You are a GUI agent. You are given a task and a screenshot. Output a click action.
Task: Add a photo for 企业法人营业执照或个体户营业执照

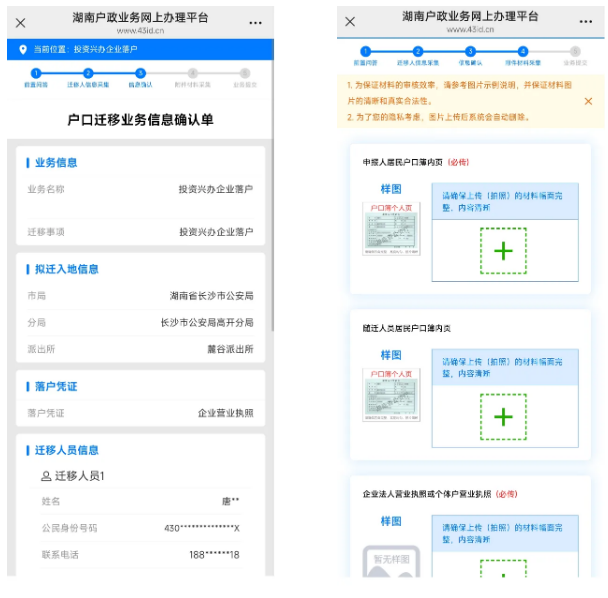pos(503,570)
